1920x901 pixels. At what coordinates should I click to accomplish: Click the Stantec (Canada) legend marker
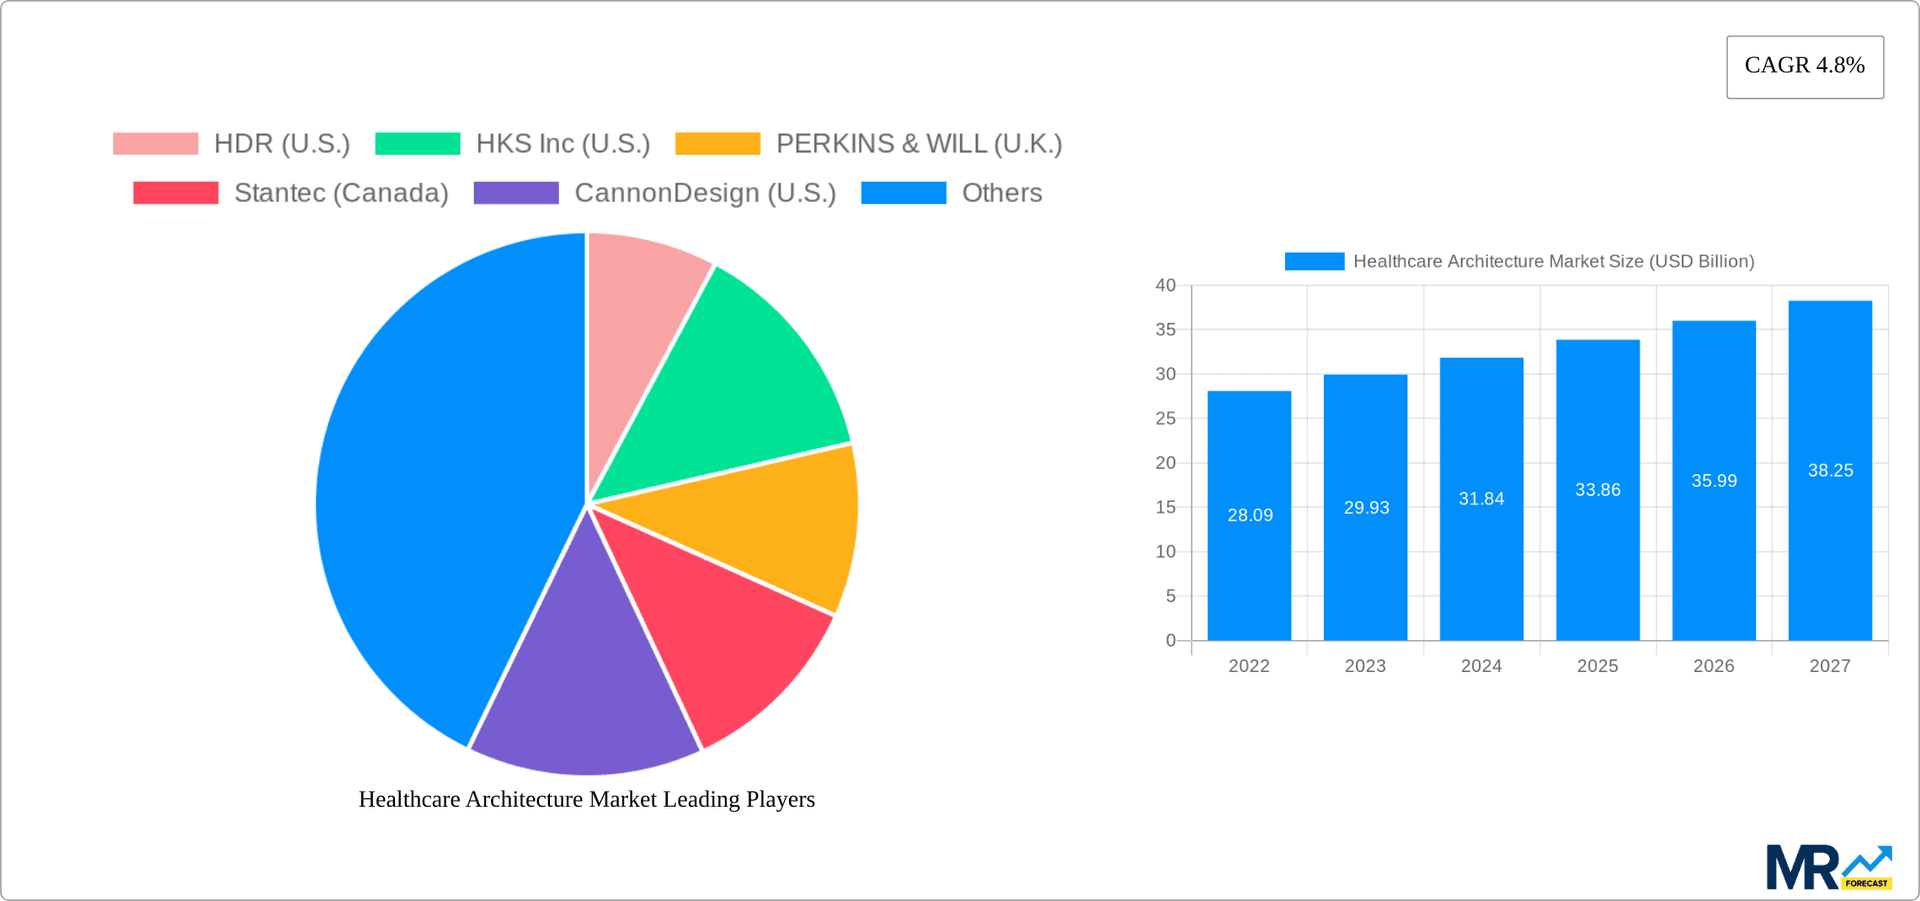pyautogui.click(x=175, y=192)
